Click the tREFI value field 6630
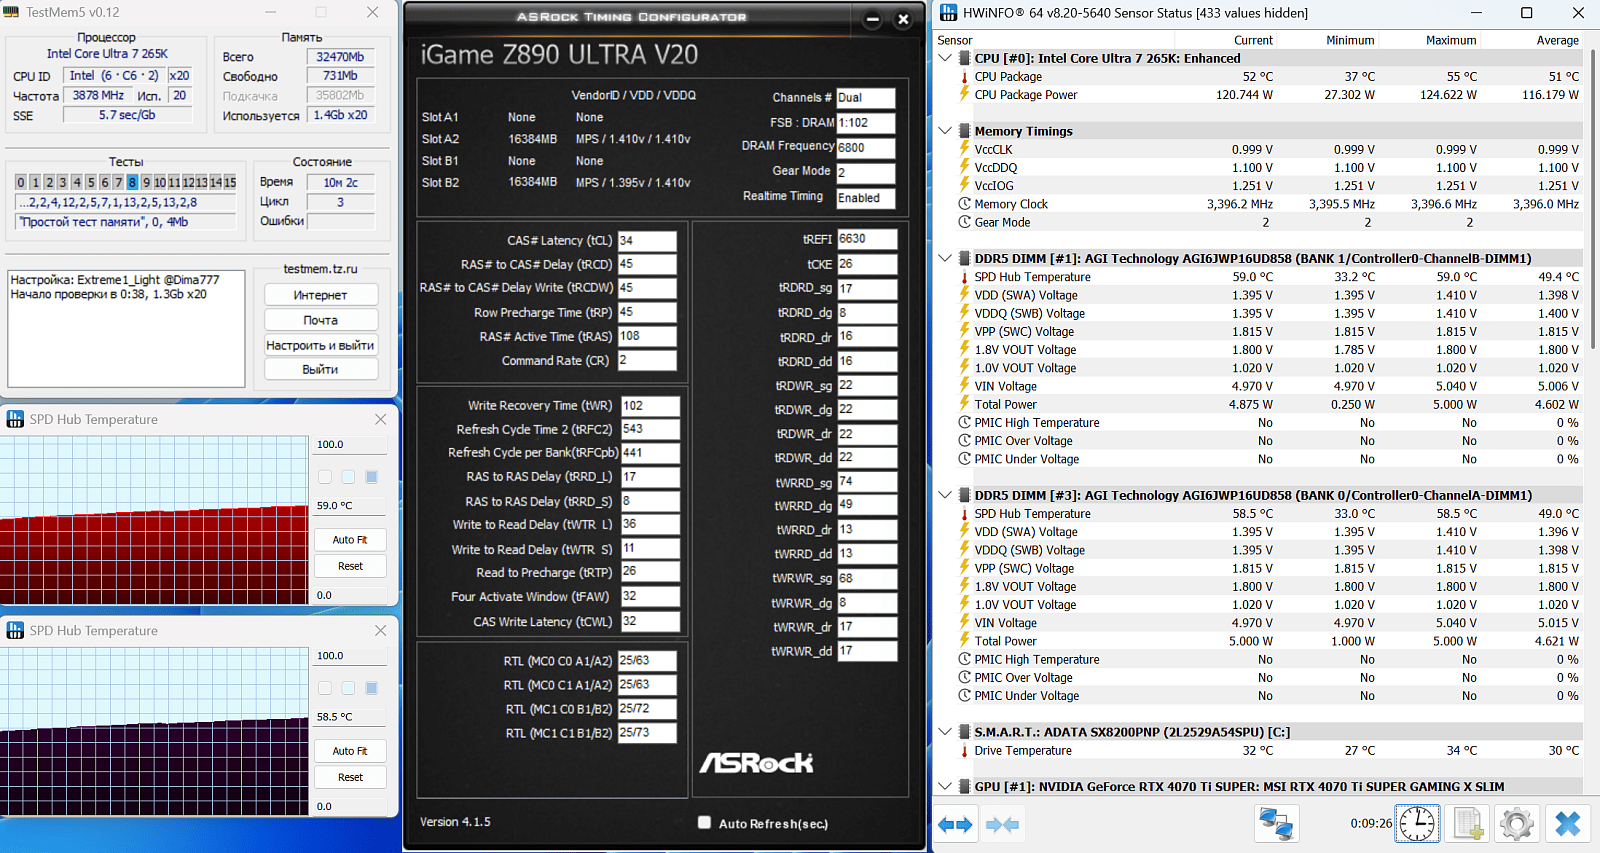Screen dimensions: 1600x853 [x=867, y=239]
